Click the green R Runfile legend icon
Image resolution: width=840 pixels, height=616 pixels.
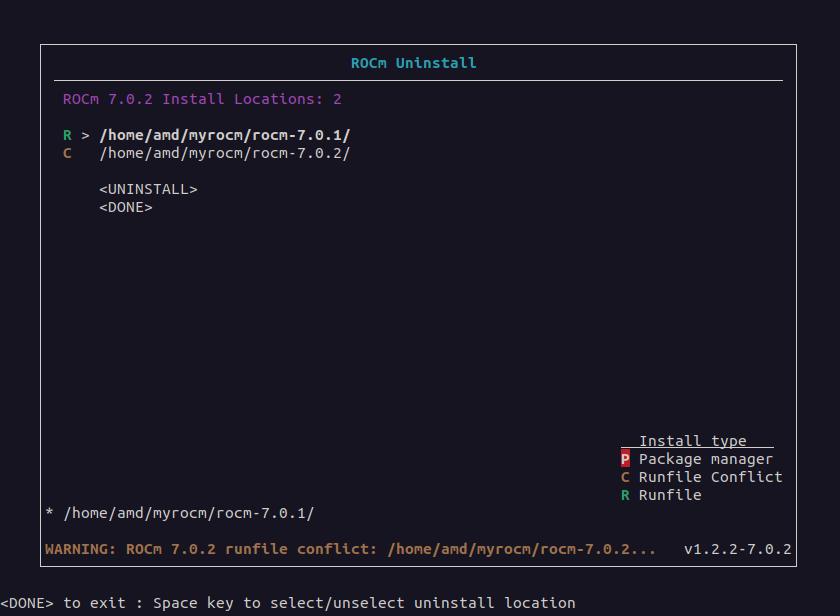pos(625,495)
